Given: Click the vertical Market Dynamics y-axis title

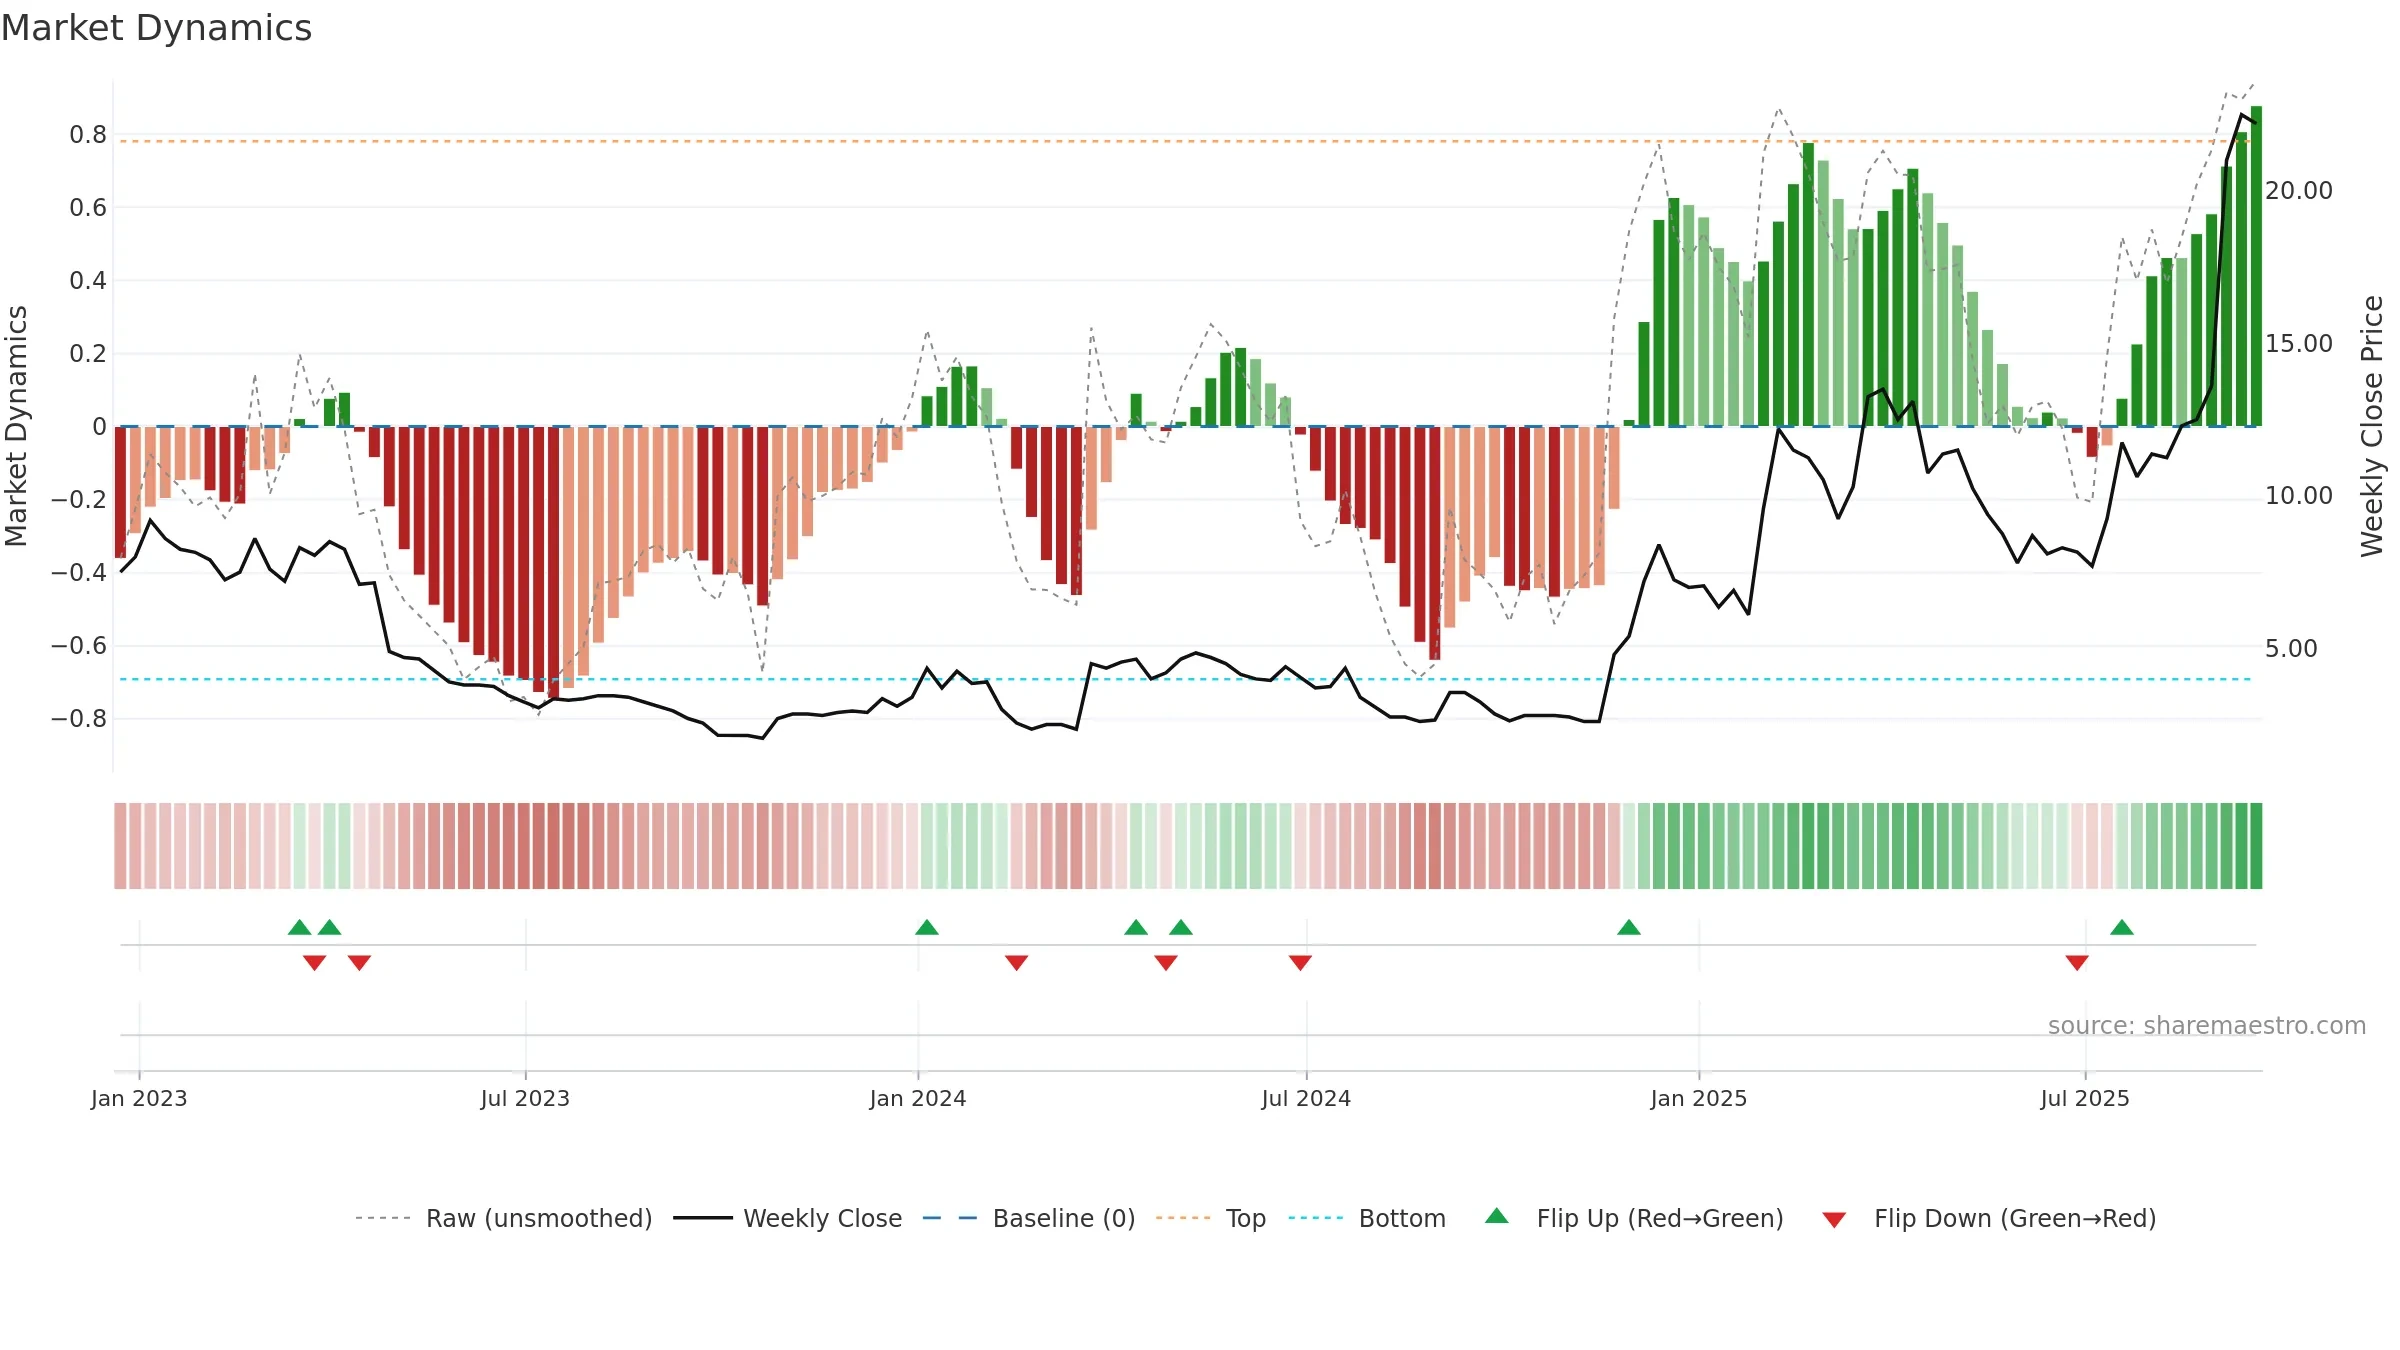Looking at the screenshot, I should pos(17,426).
